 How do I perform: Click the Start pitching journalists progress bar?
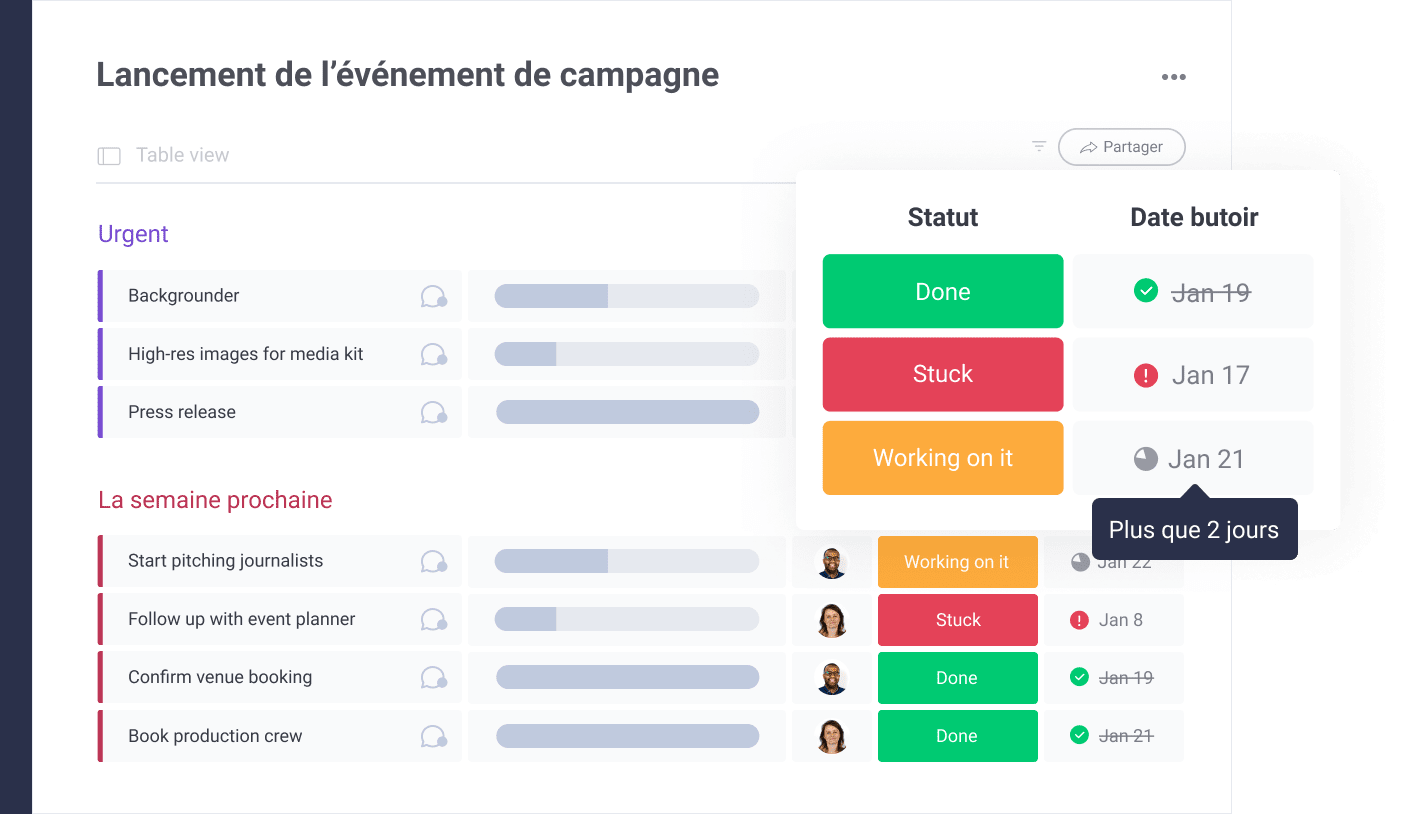tap(627, 561)
